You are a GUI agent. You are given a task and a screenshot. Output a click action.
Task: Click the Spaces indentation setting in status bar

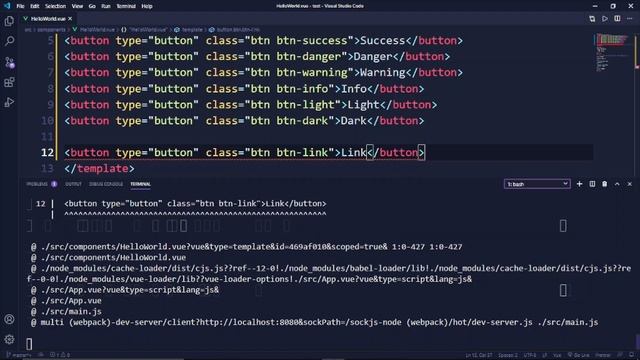[508, 355]
